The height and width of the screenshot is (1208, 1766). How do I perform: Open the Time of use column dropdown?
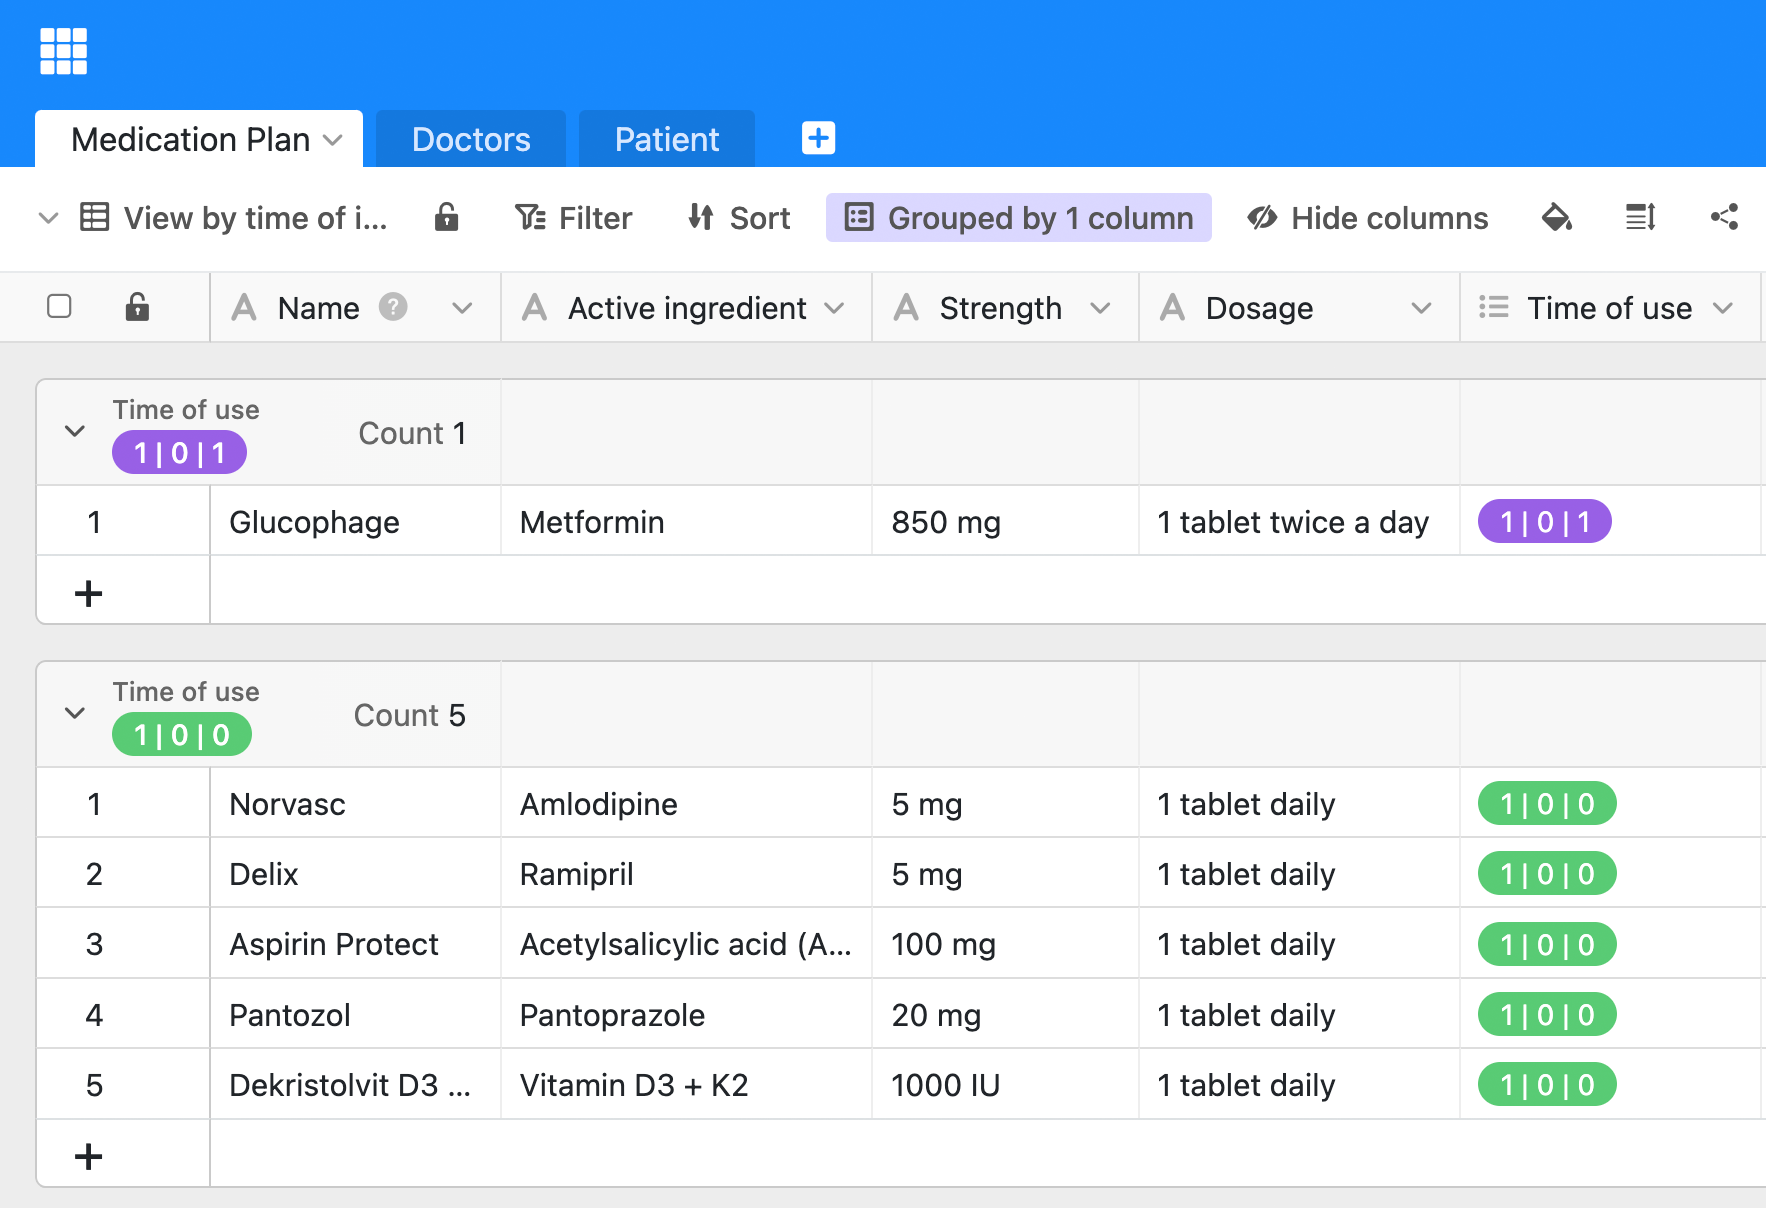click(1722, 308)
